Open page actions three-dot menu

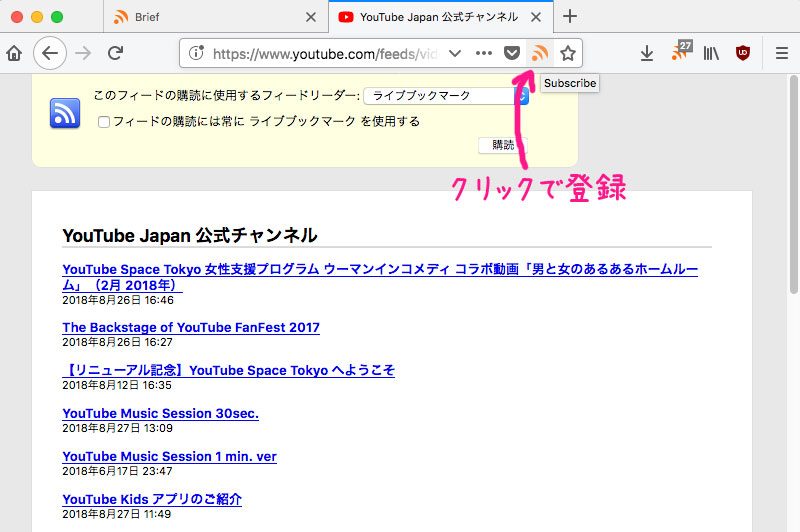[x=484, y=53]
